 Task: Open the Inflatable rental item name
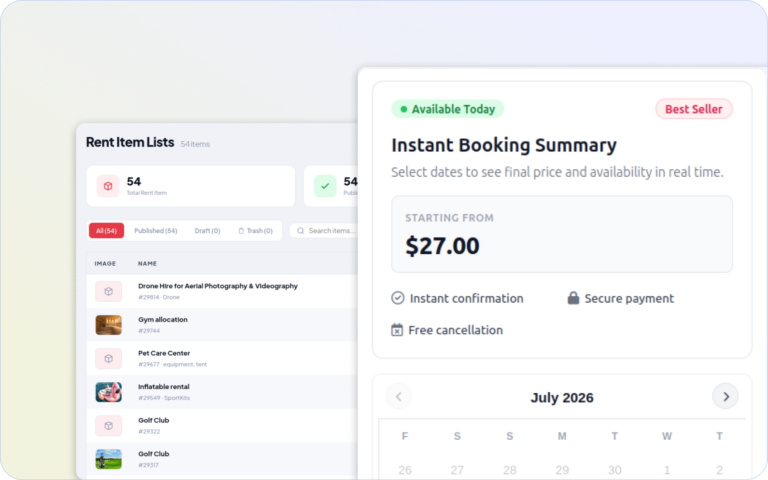[x=164, y=386]
